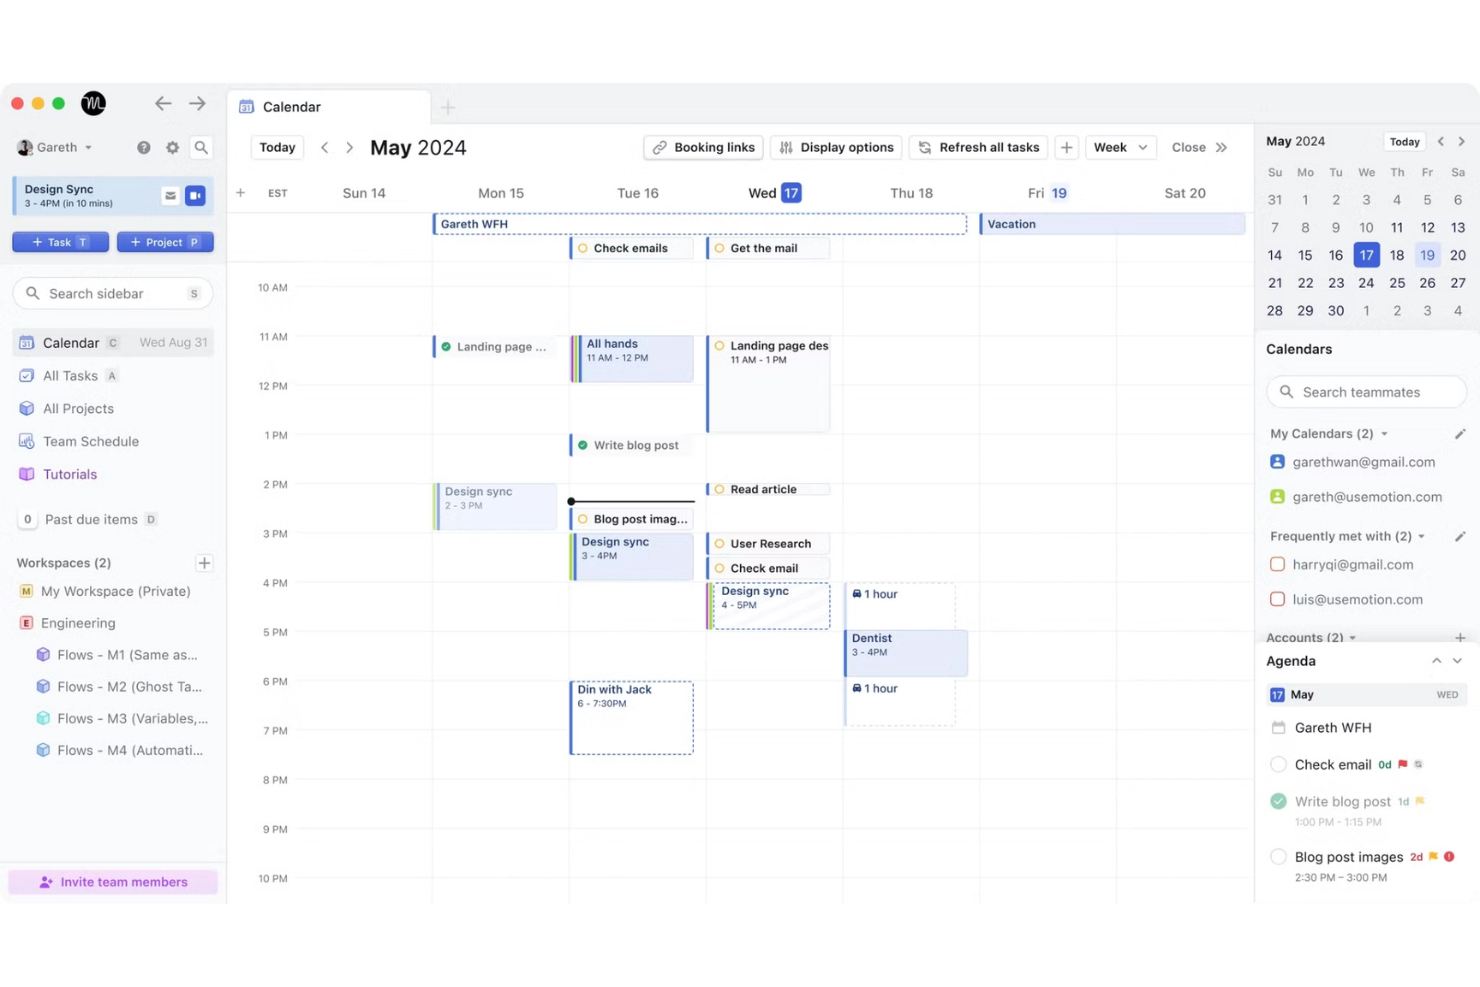Edit My Calendars with the pencil icon
Screen dimensions: 1480x987
click(x=1459, y=434)
